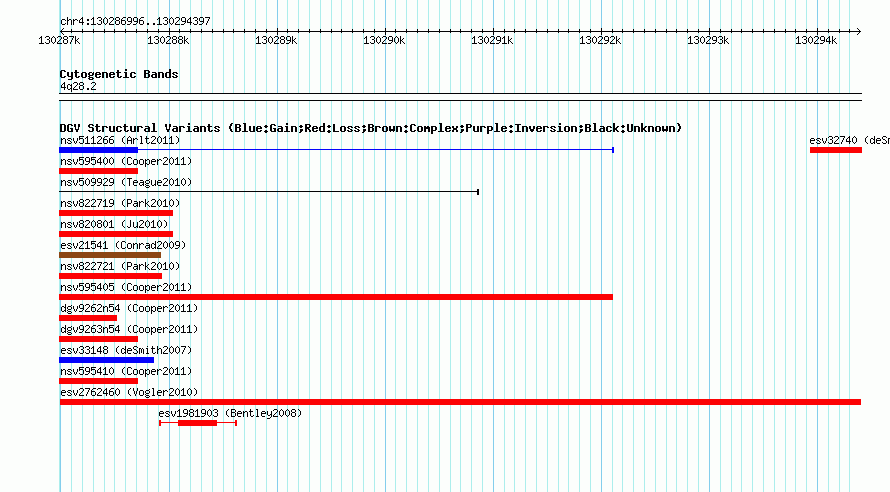Image resolution: width=890 pixels, height=492 pixels.
Task: Click the blue gain bar of esv33148
Action: [x=107, y=360]
